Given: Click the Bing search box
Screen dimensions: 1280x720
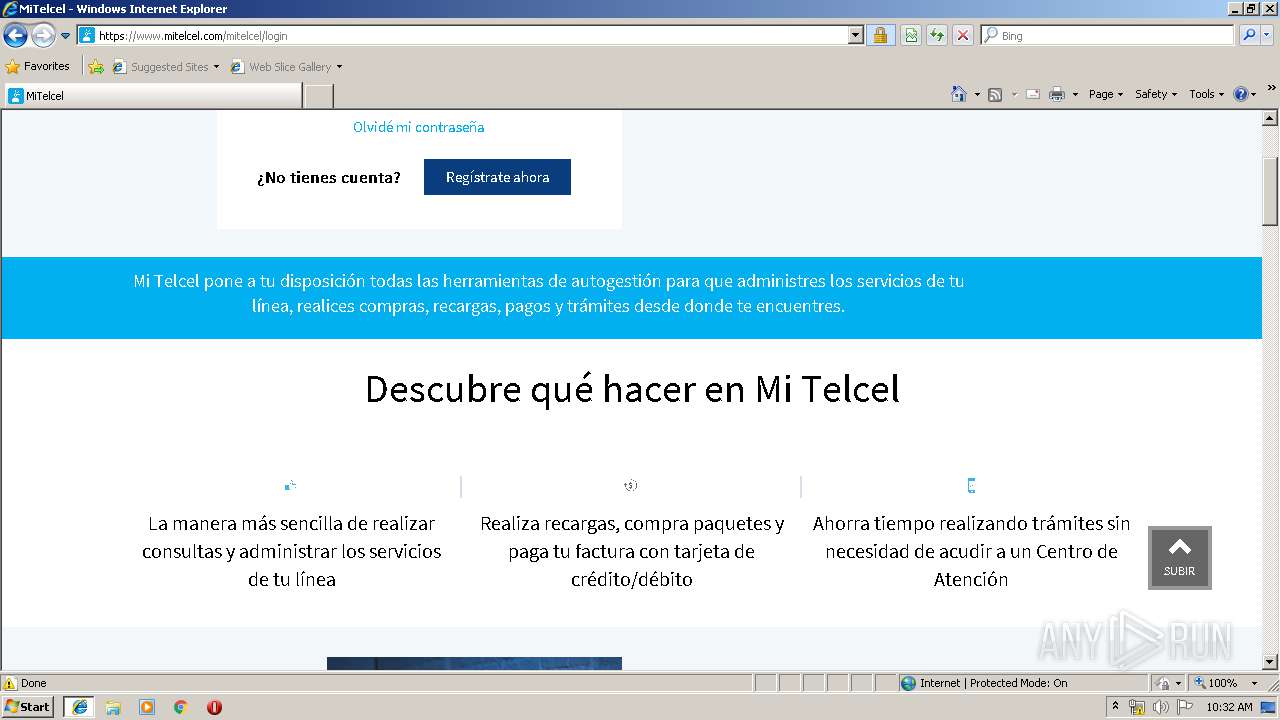Looking at the screenshot, I should [1108, 35].
